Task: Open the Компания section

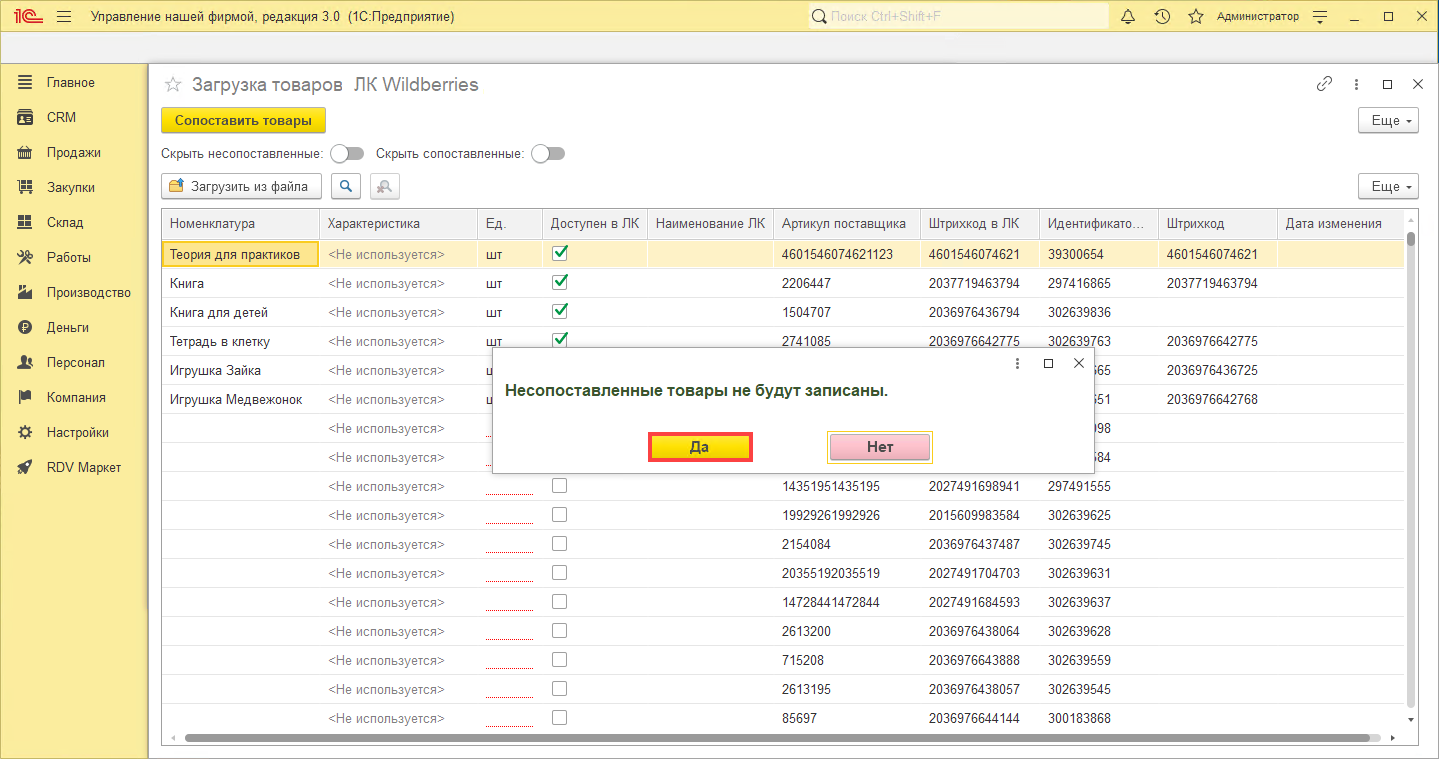Action: 76,398
